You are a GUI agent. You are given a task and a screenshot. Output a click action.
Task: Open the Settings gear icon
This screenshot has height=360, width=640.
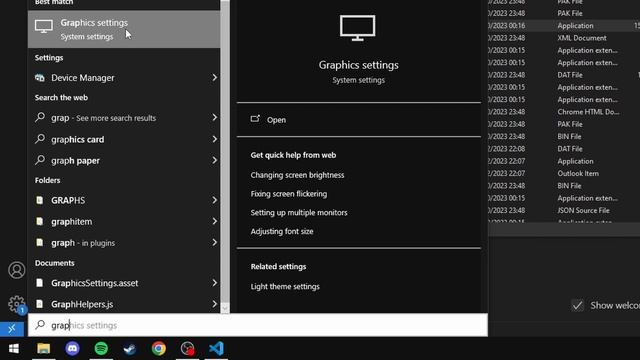click(16, 304)
